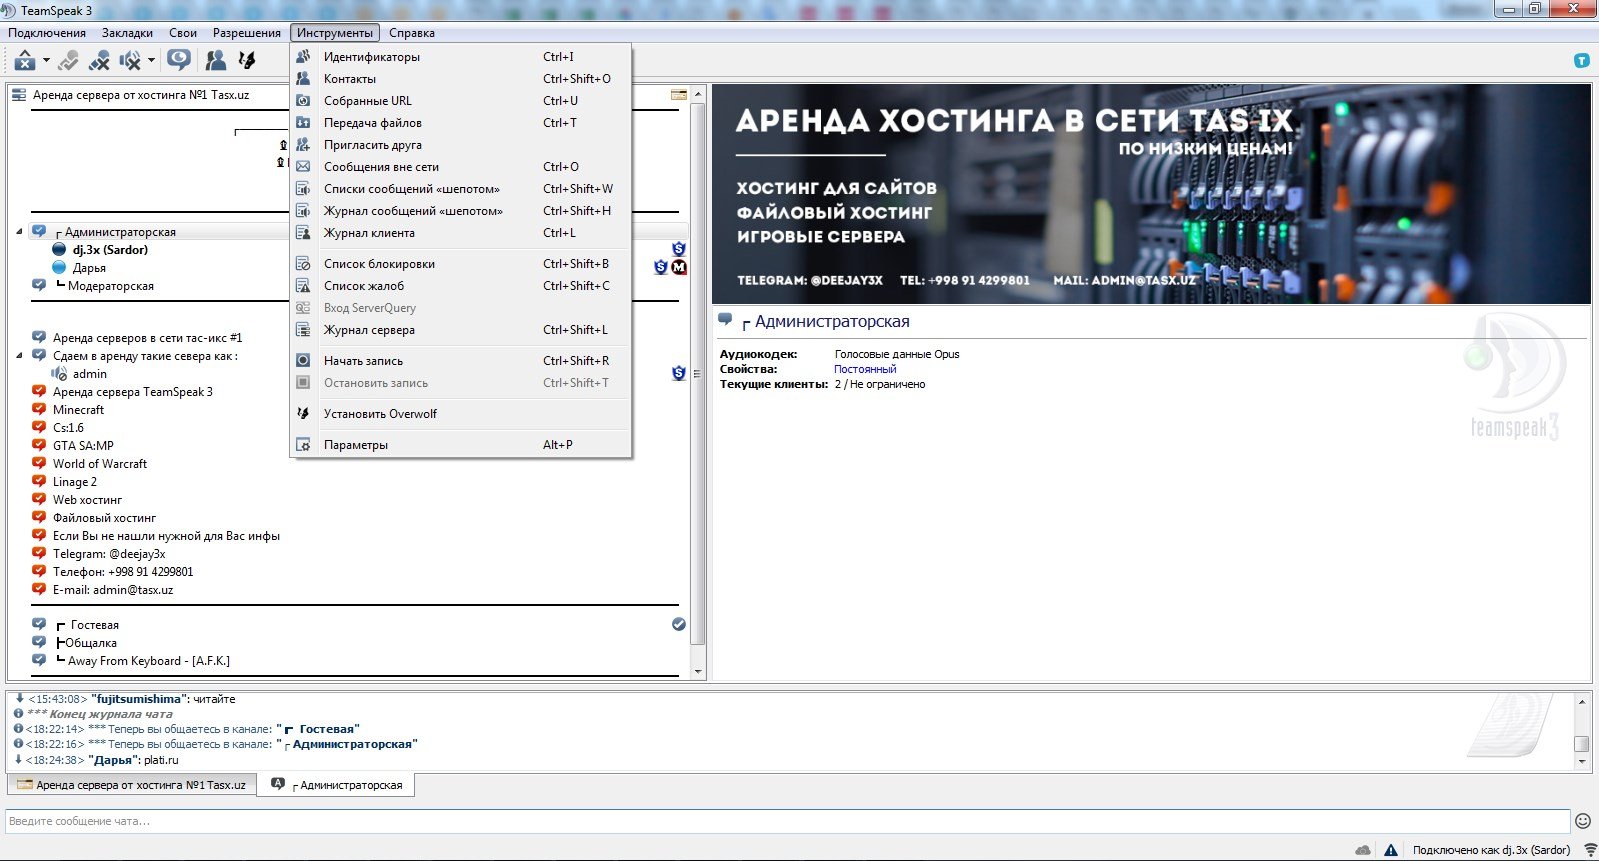Switch to Аренда сервера chat tab
The image size is (1599, 861).
click(x=132, y=785)
